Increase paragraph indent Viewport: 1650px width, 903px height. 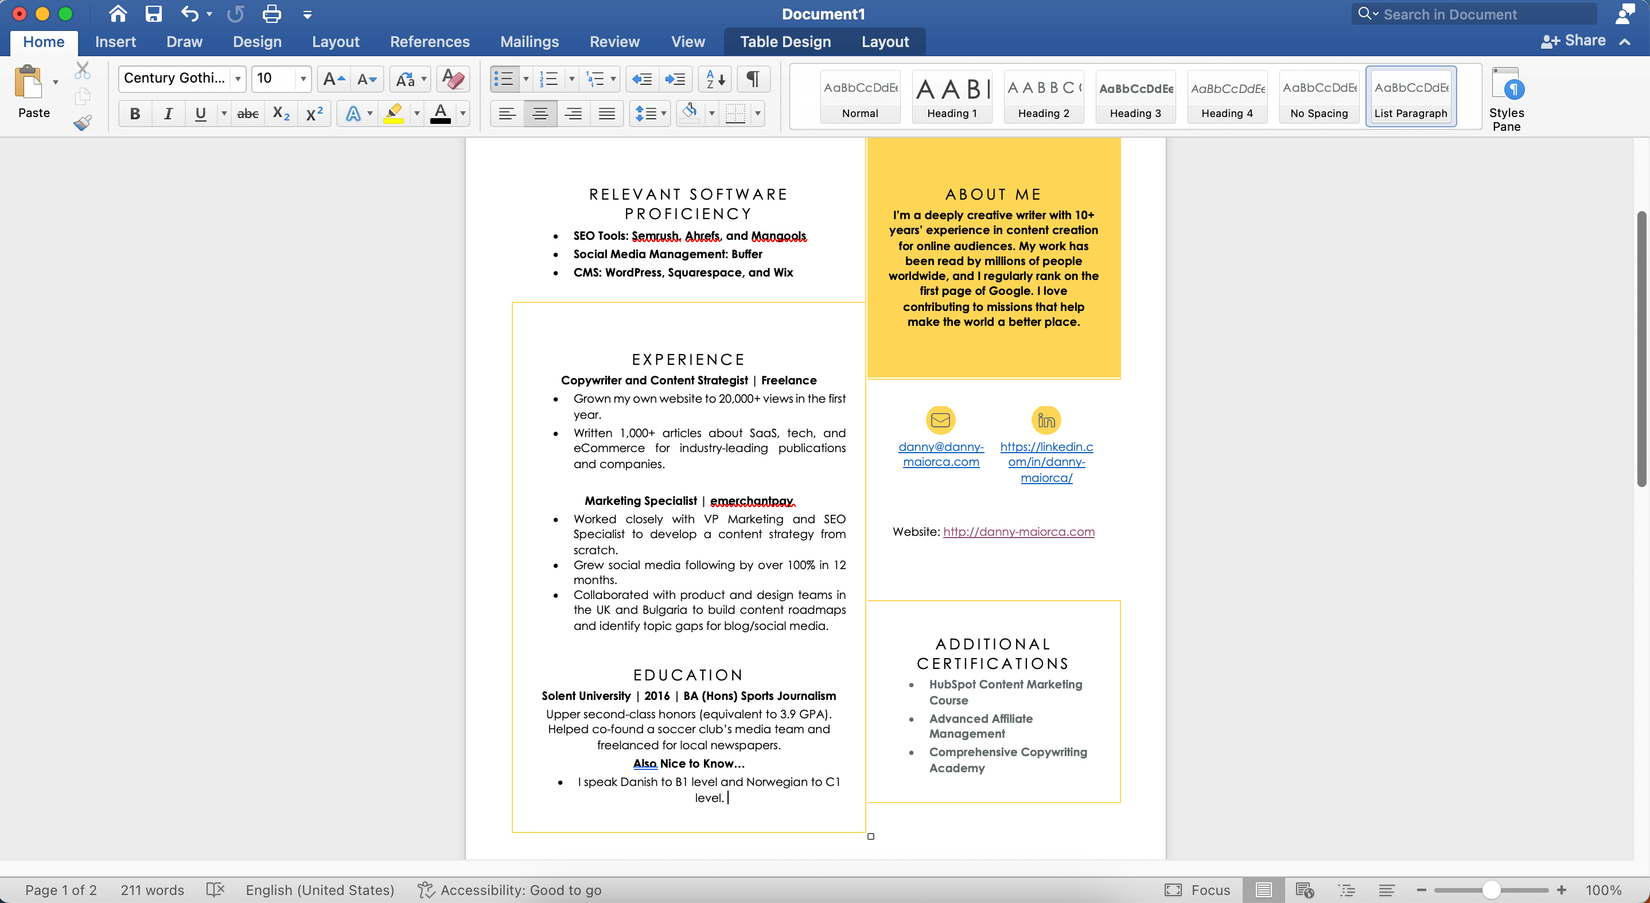coord(676,79)
